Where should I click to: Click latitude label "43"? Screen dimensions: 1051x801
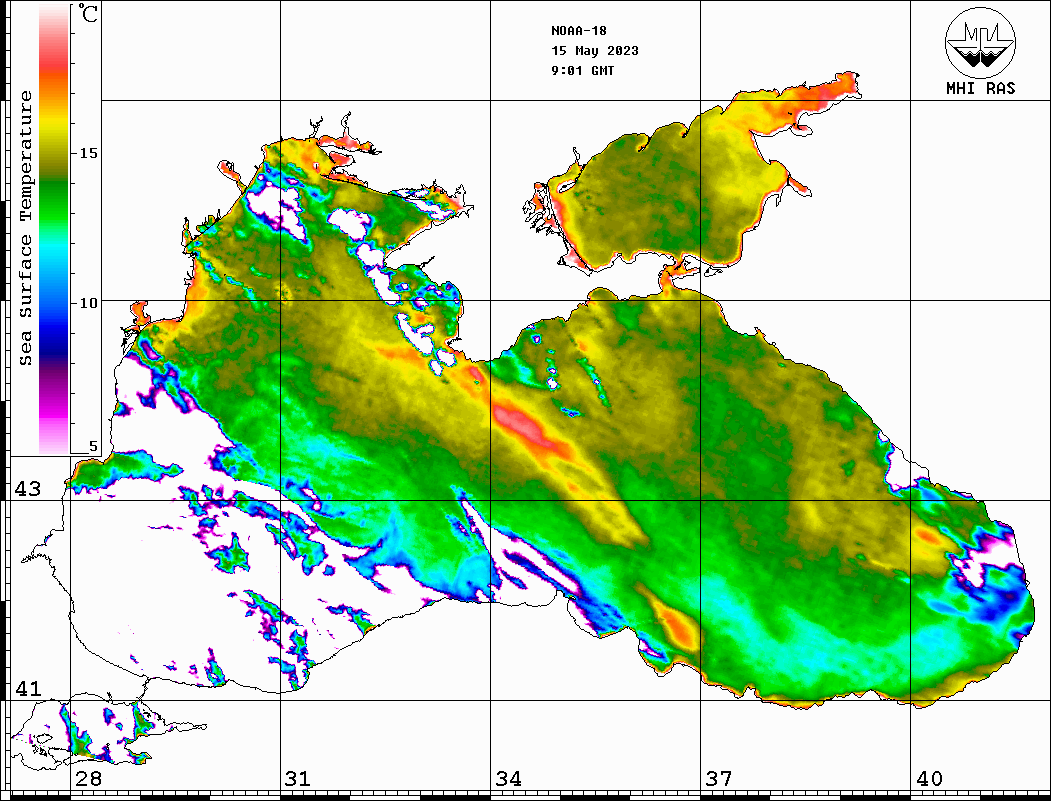[x=28, y=489]
